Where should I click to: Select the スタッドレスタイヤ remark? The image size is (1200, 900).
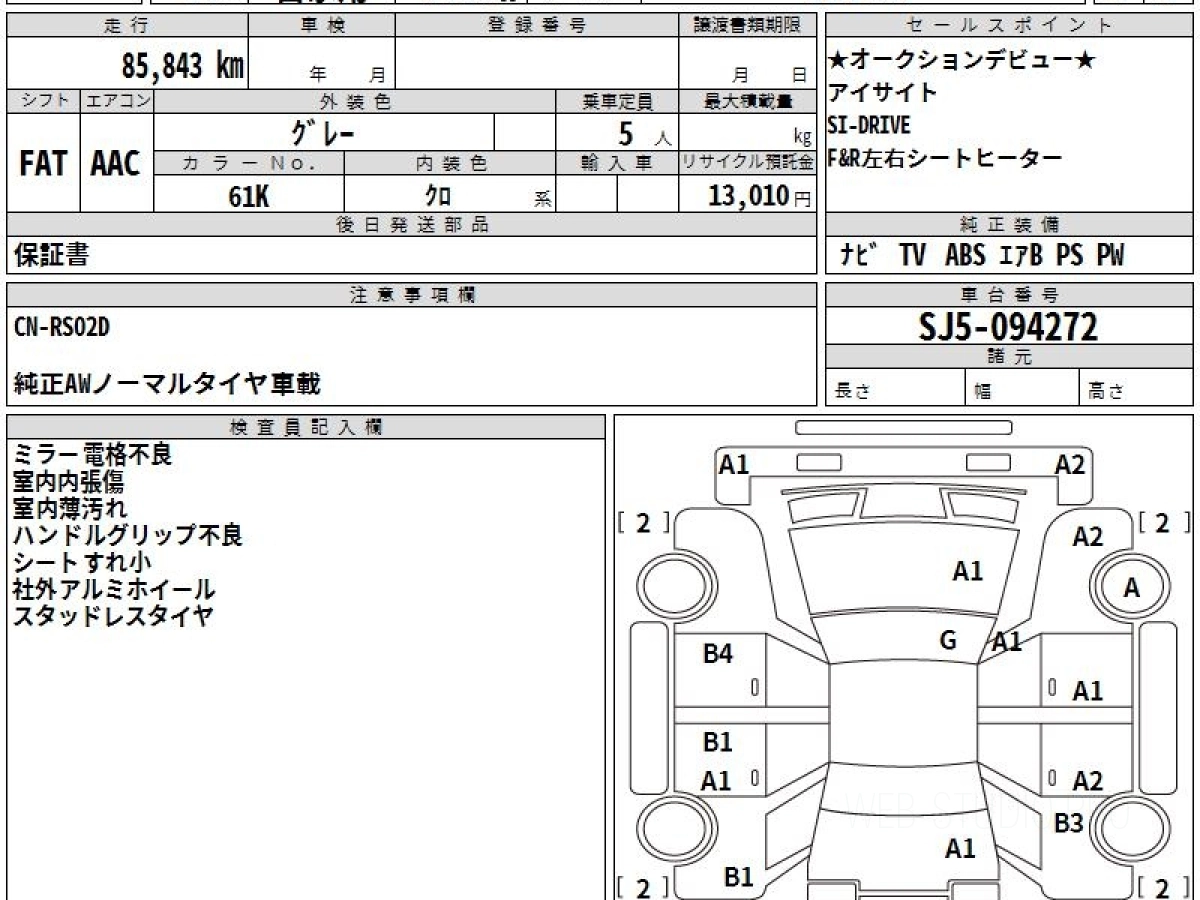tap(113, 616)
